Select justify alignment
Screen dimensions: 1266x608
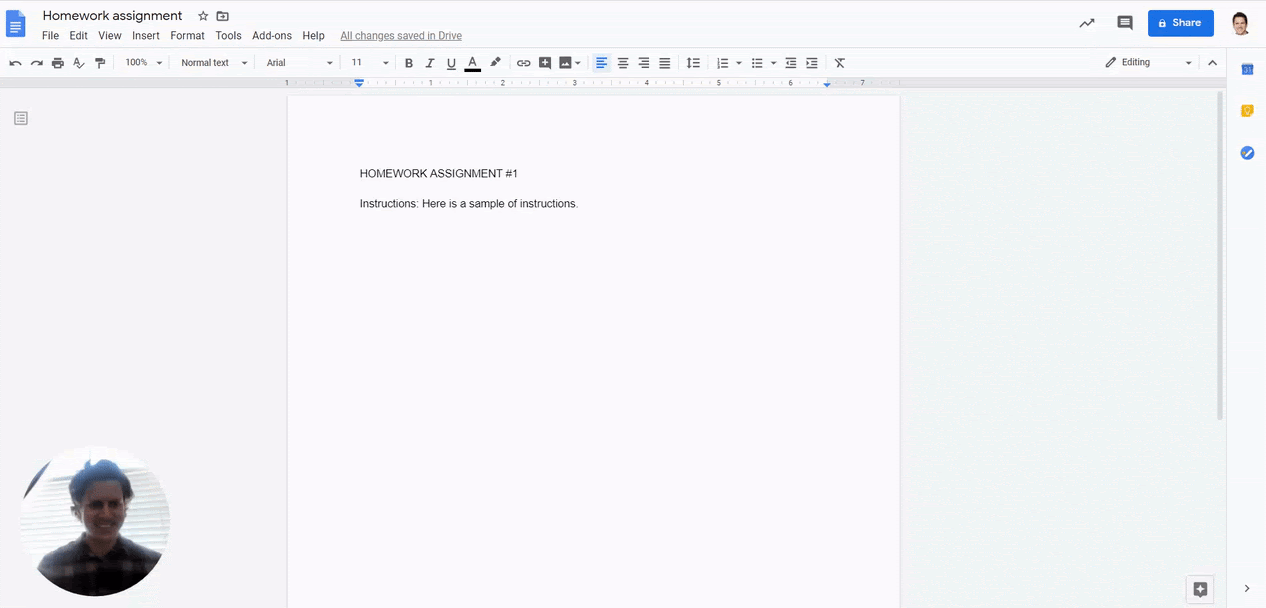point(665,63)
